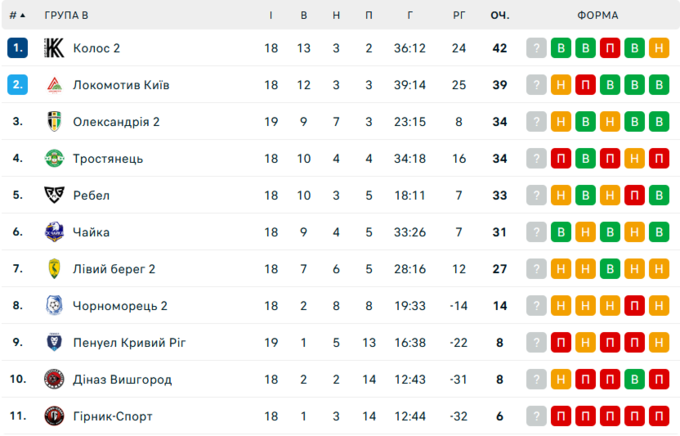Sort by the РГ goal difference column
680x436 pixels.
tap(459, 15)
